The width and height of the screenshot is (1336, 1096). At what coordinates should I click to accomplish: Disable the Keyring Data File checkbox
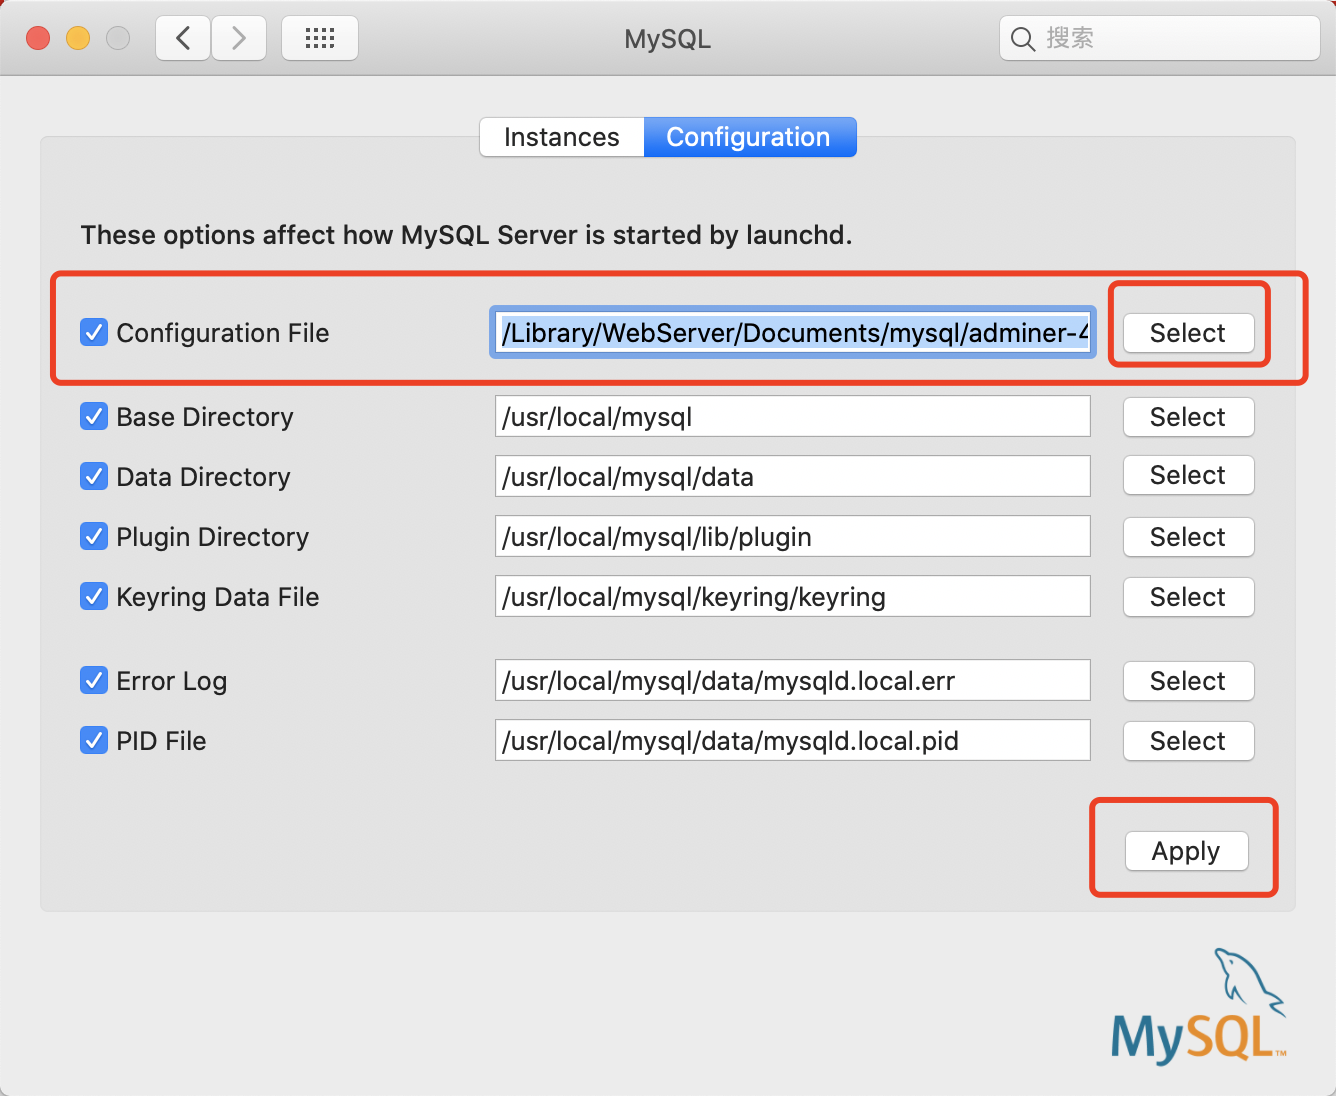pos(94,596)
